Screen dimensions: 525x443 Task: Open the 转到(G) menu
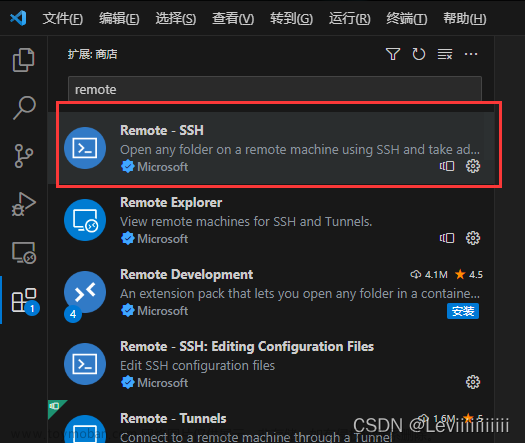click(291, 18)
